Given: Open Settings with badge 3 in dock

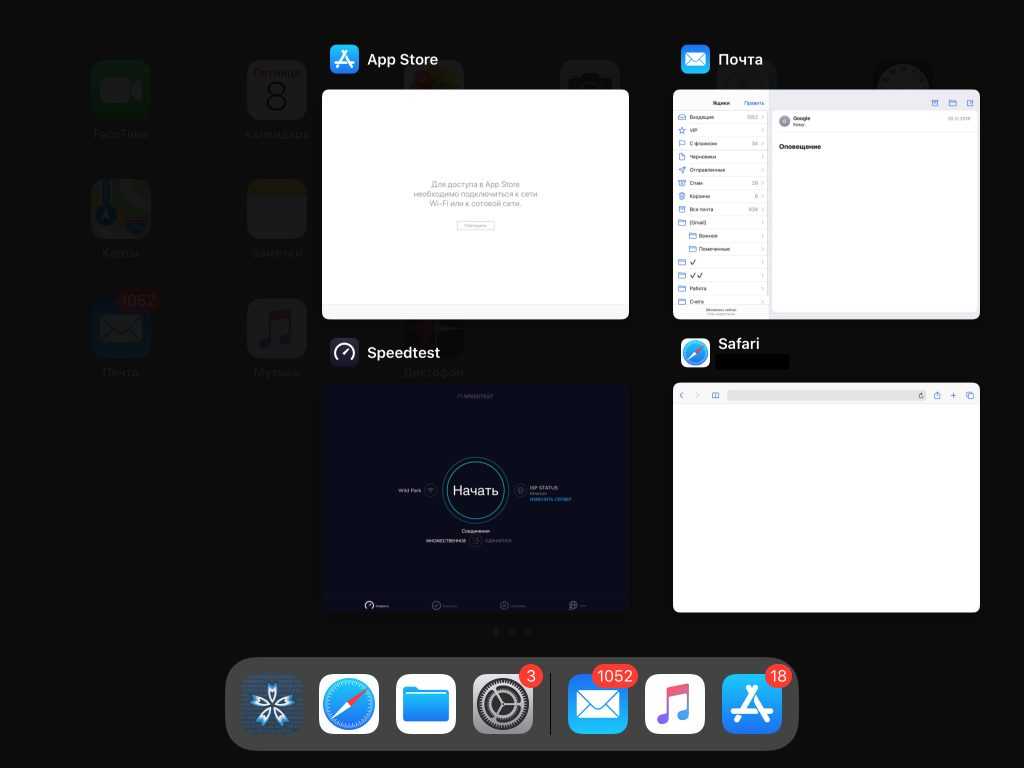Looking at the screenshot, I should point(503,704).
